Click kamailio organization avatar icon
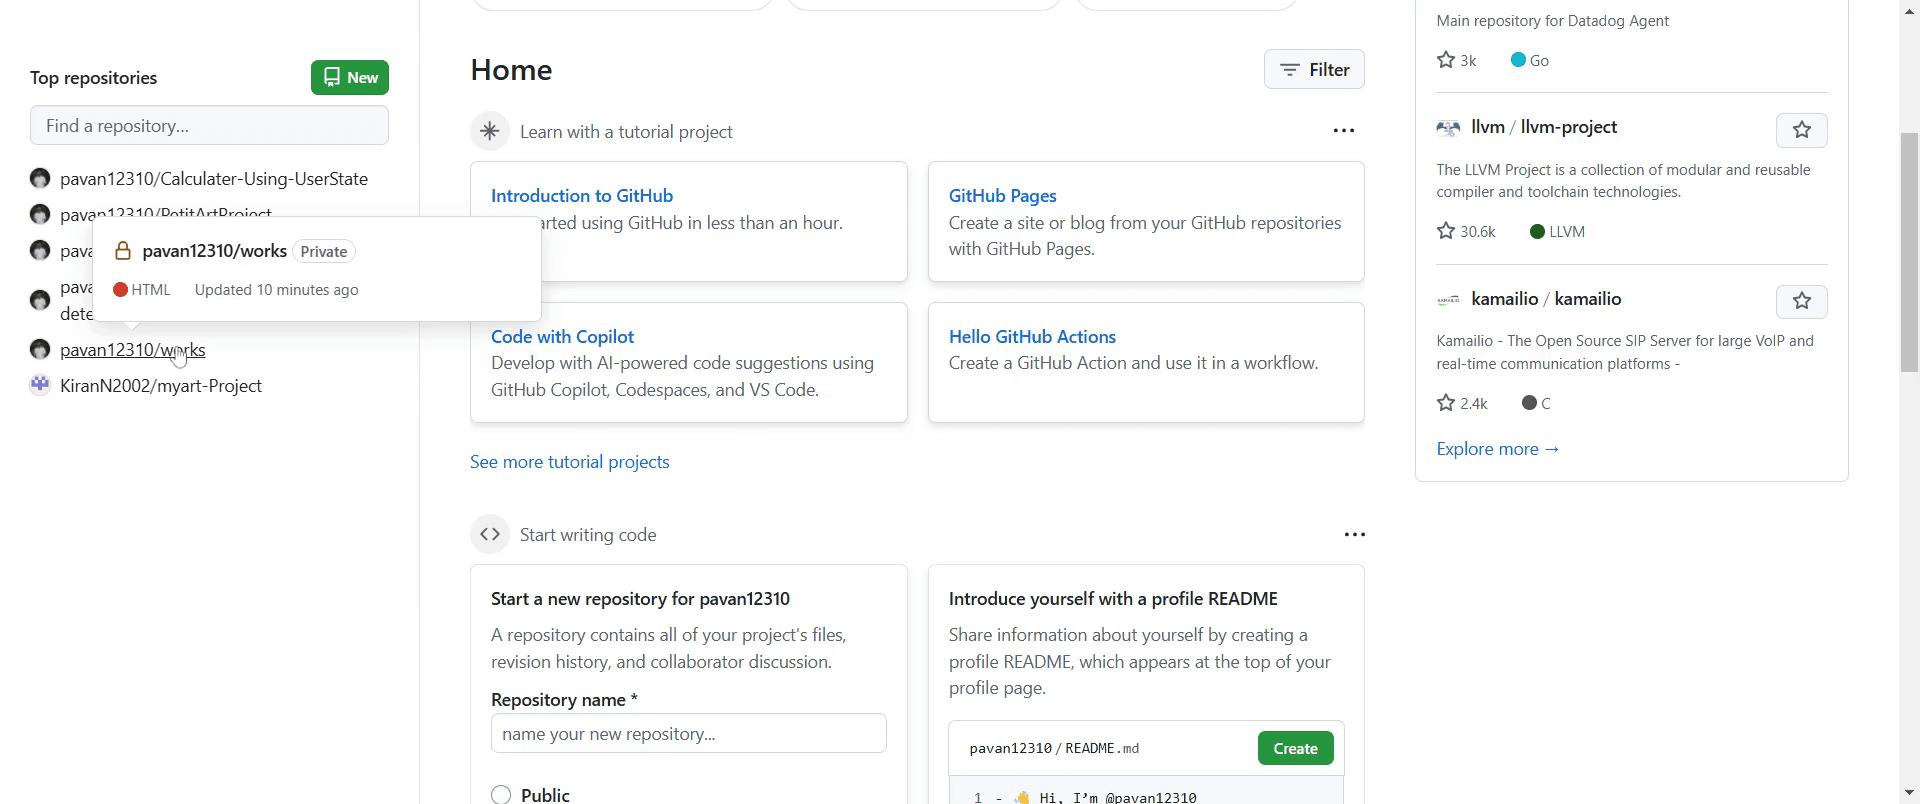The height and width of the screenshot is (804, 1920). coord(1448,300)
